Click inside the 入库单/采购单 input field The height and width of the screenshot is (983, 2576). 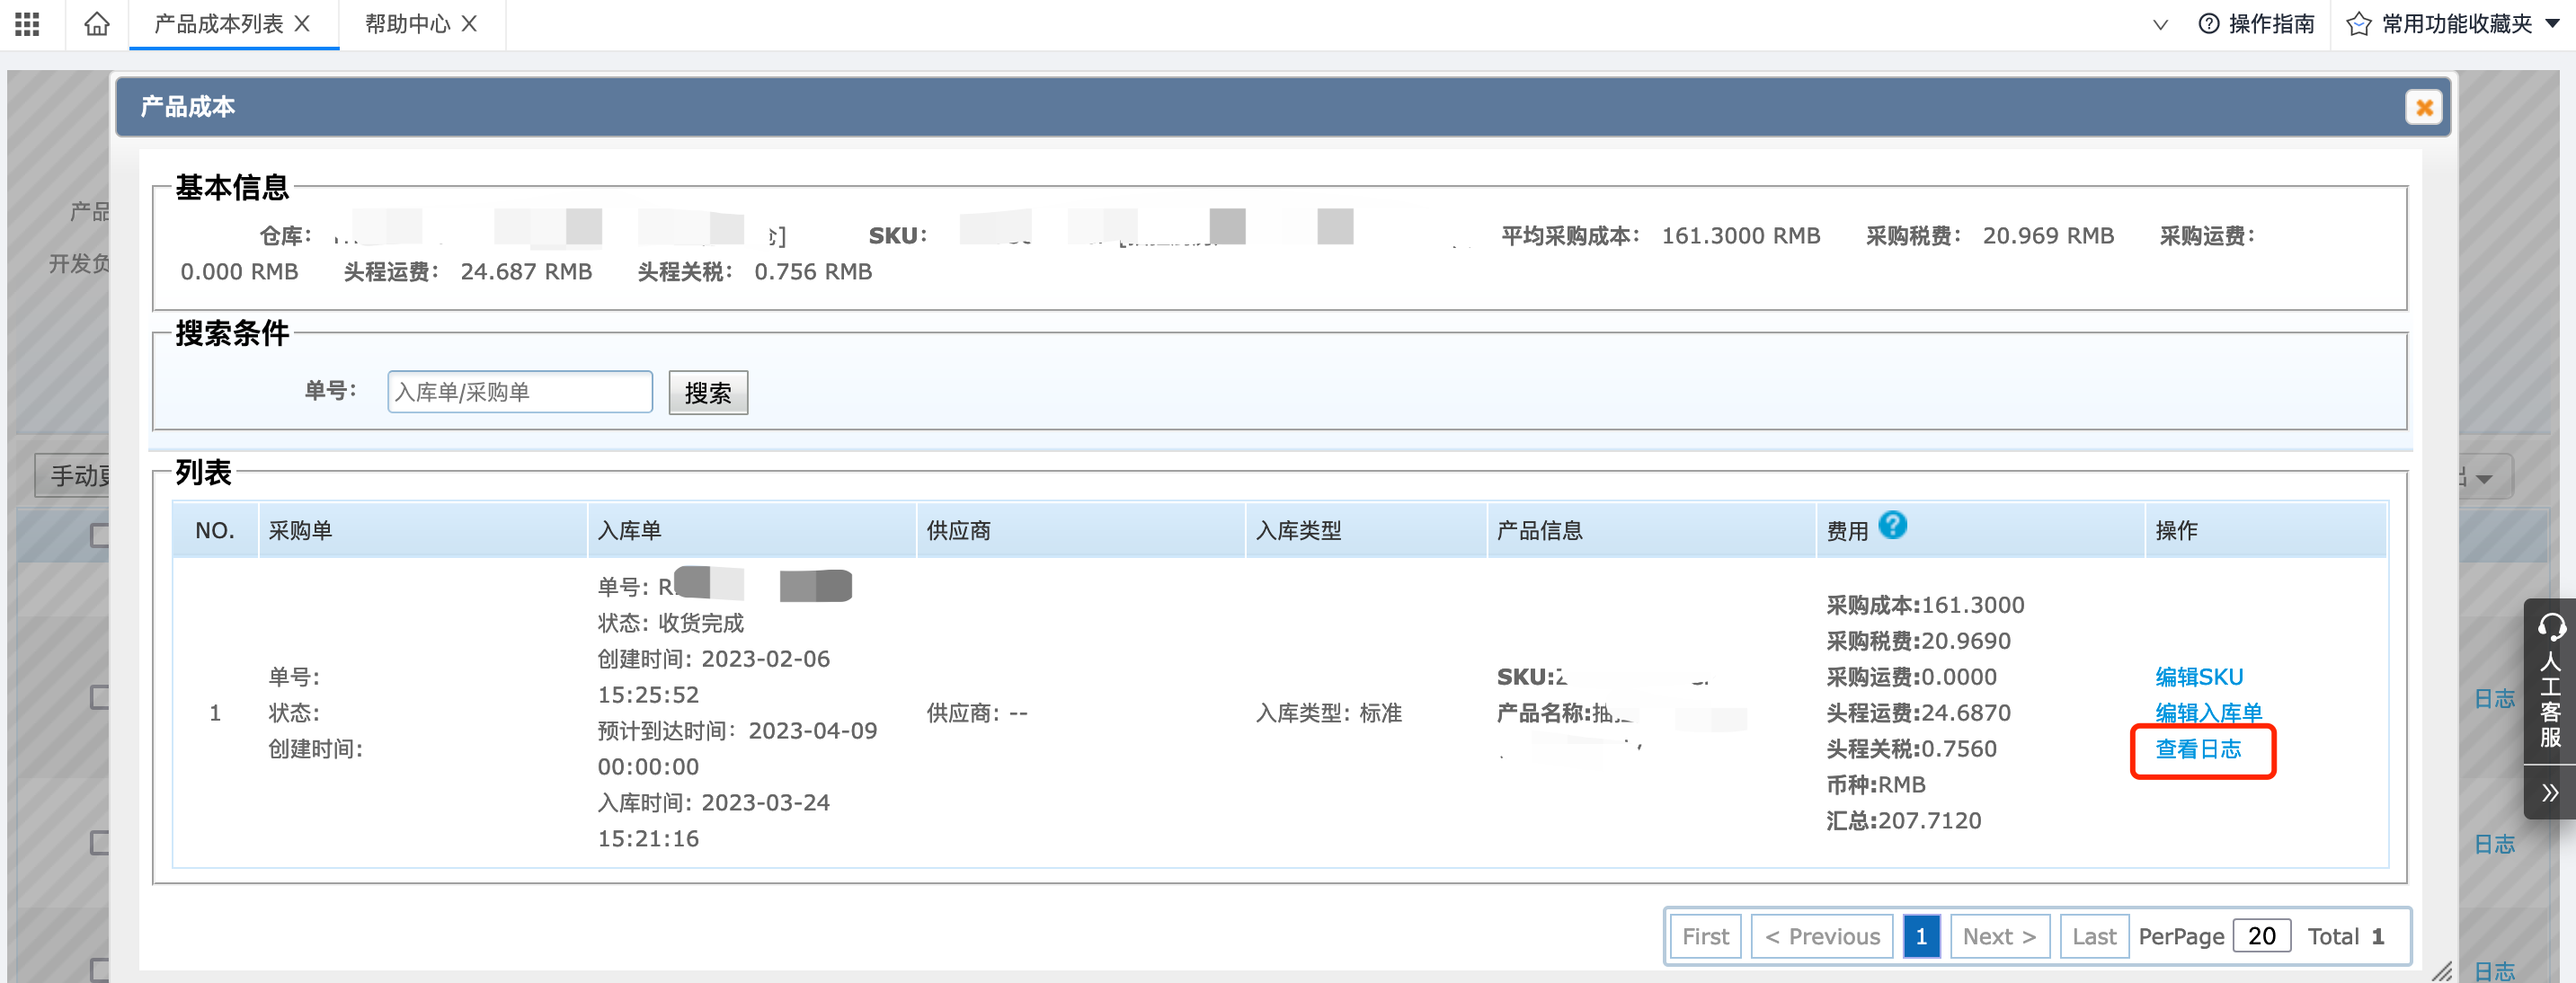click(519, 392)
